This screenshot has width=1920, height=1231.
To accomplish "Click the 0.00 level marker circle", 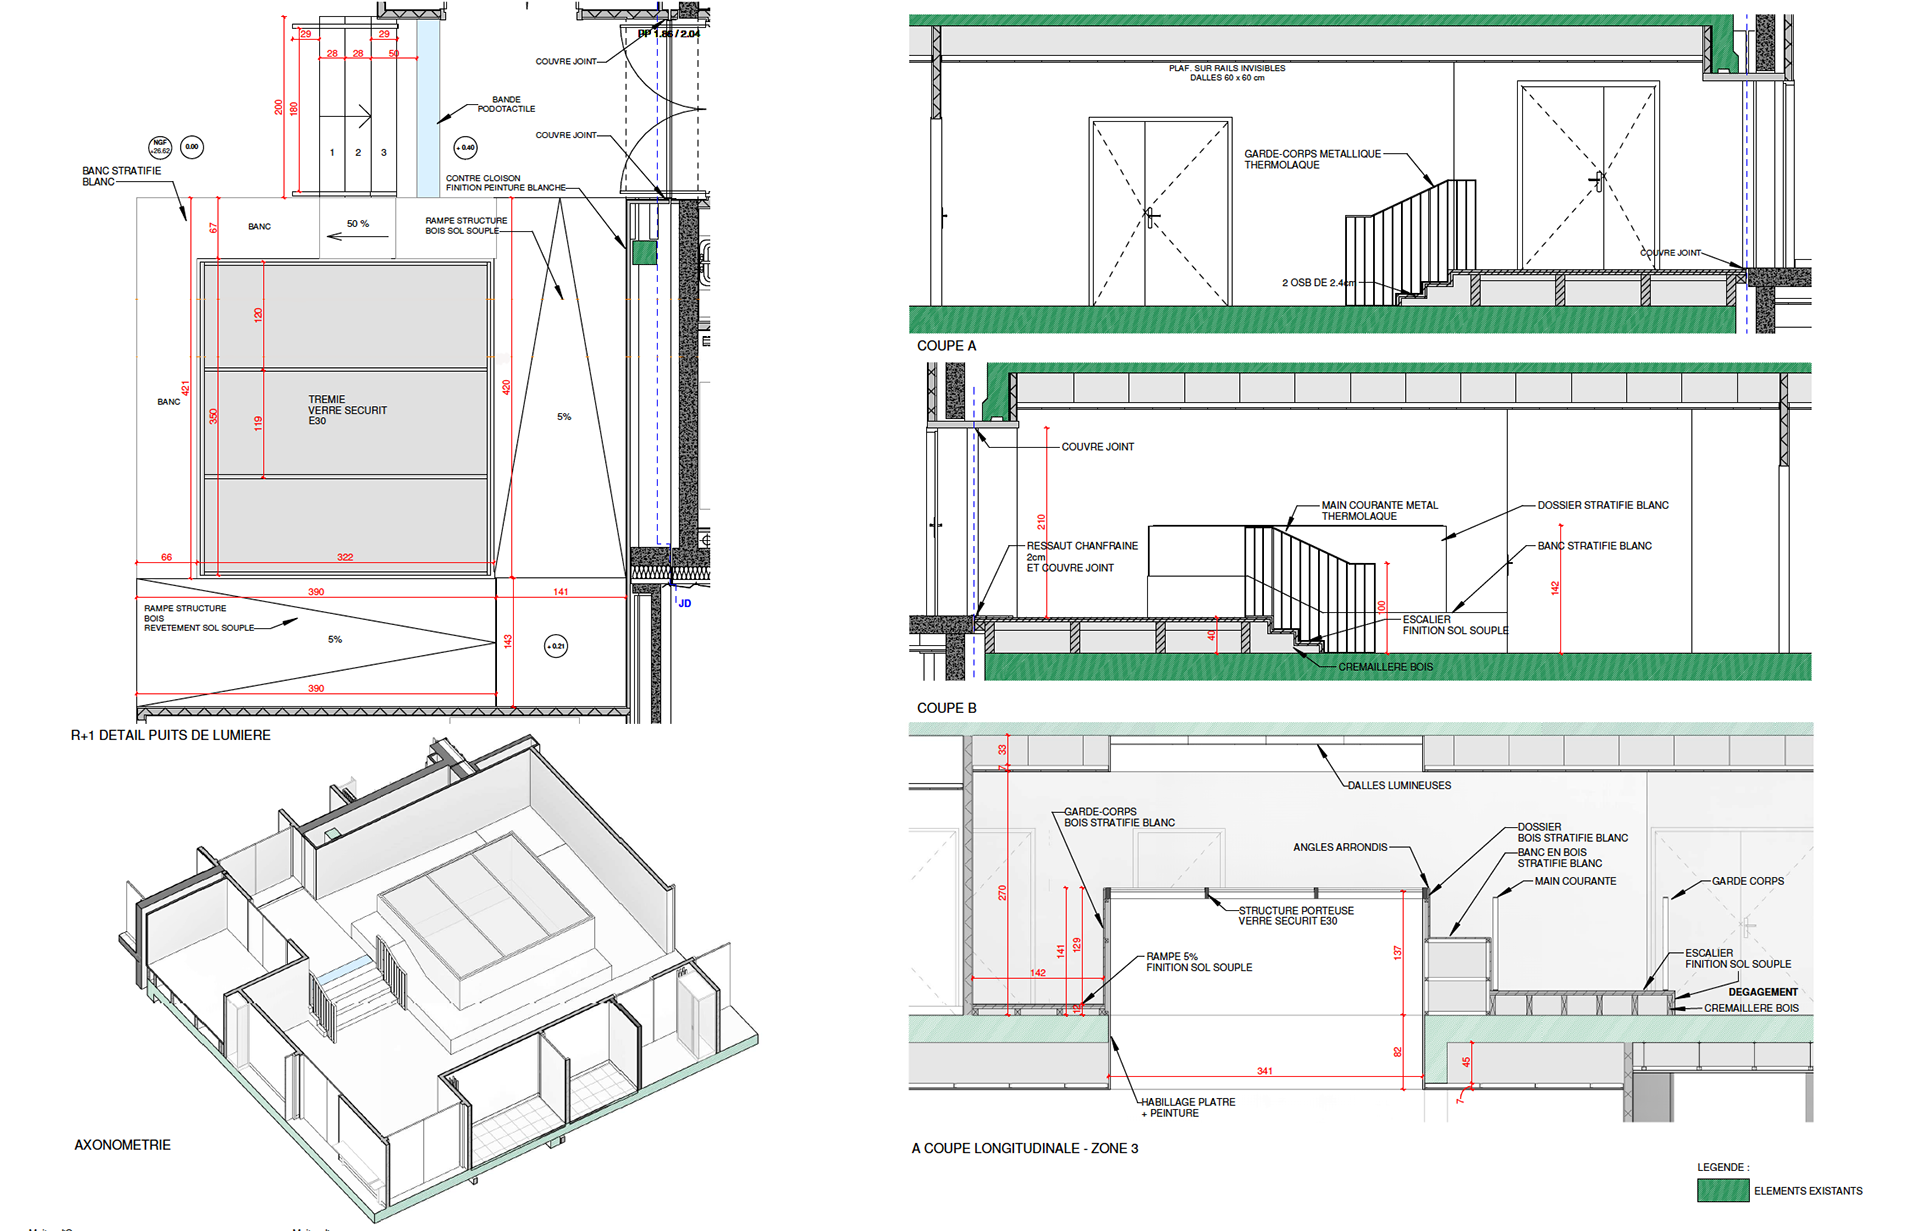I will pyautogui.click(x=192, y=147).
